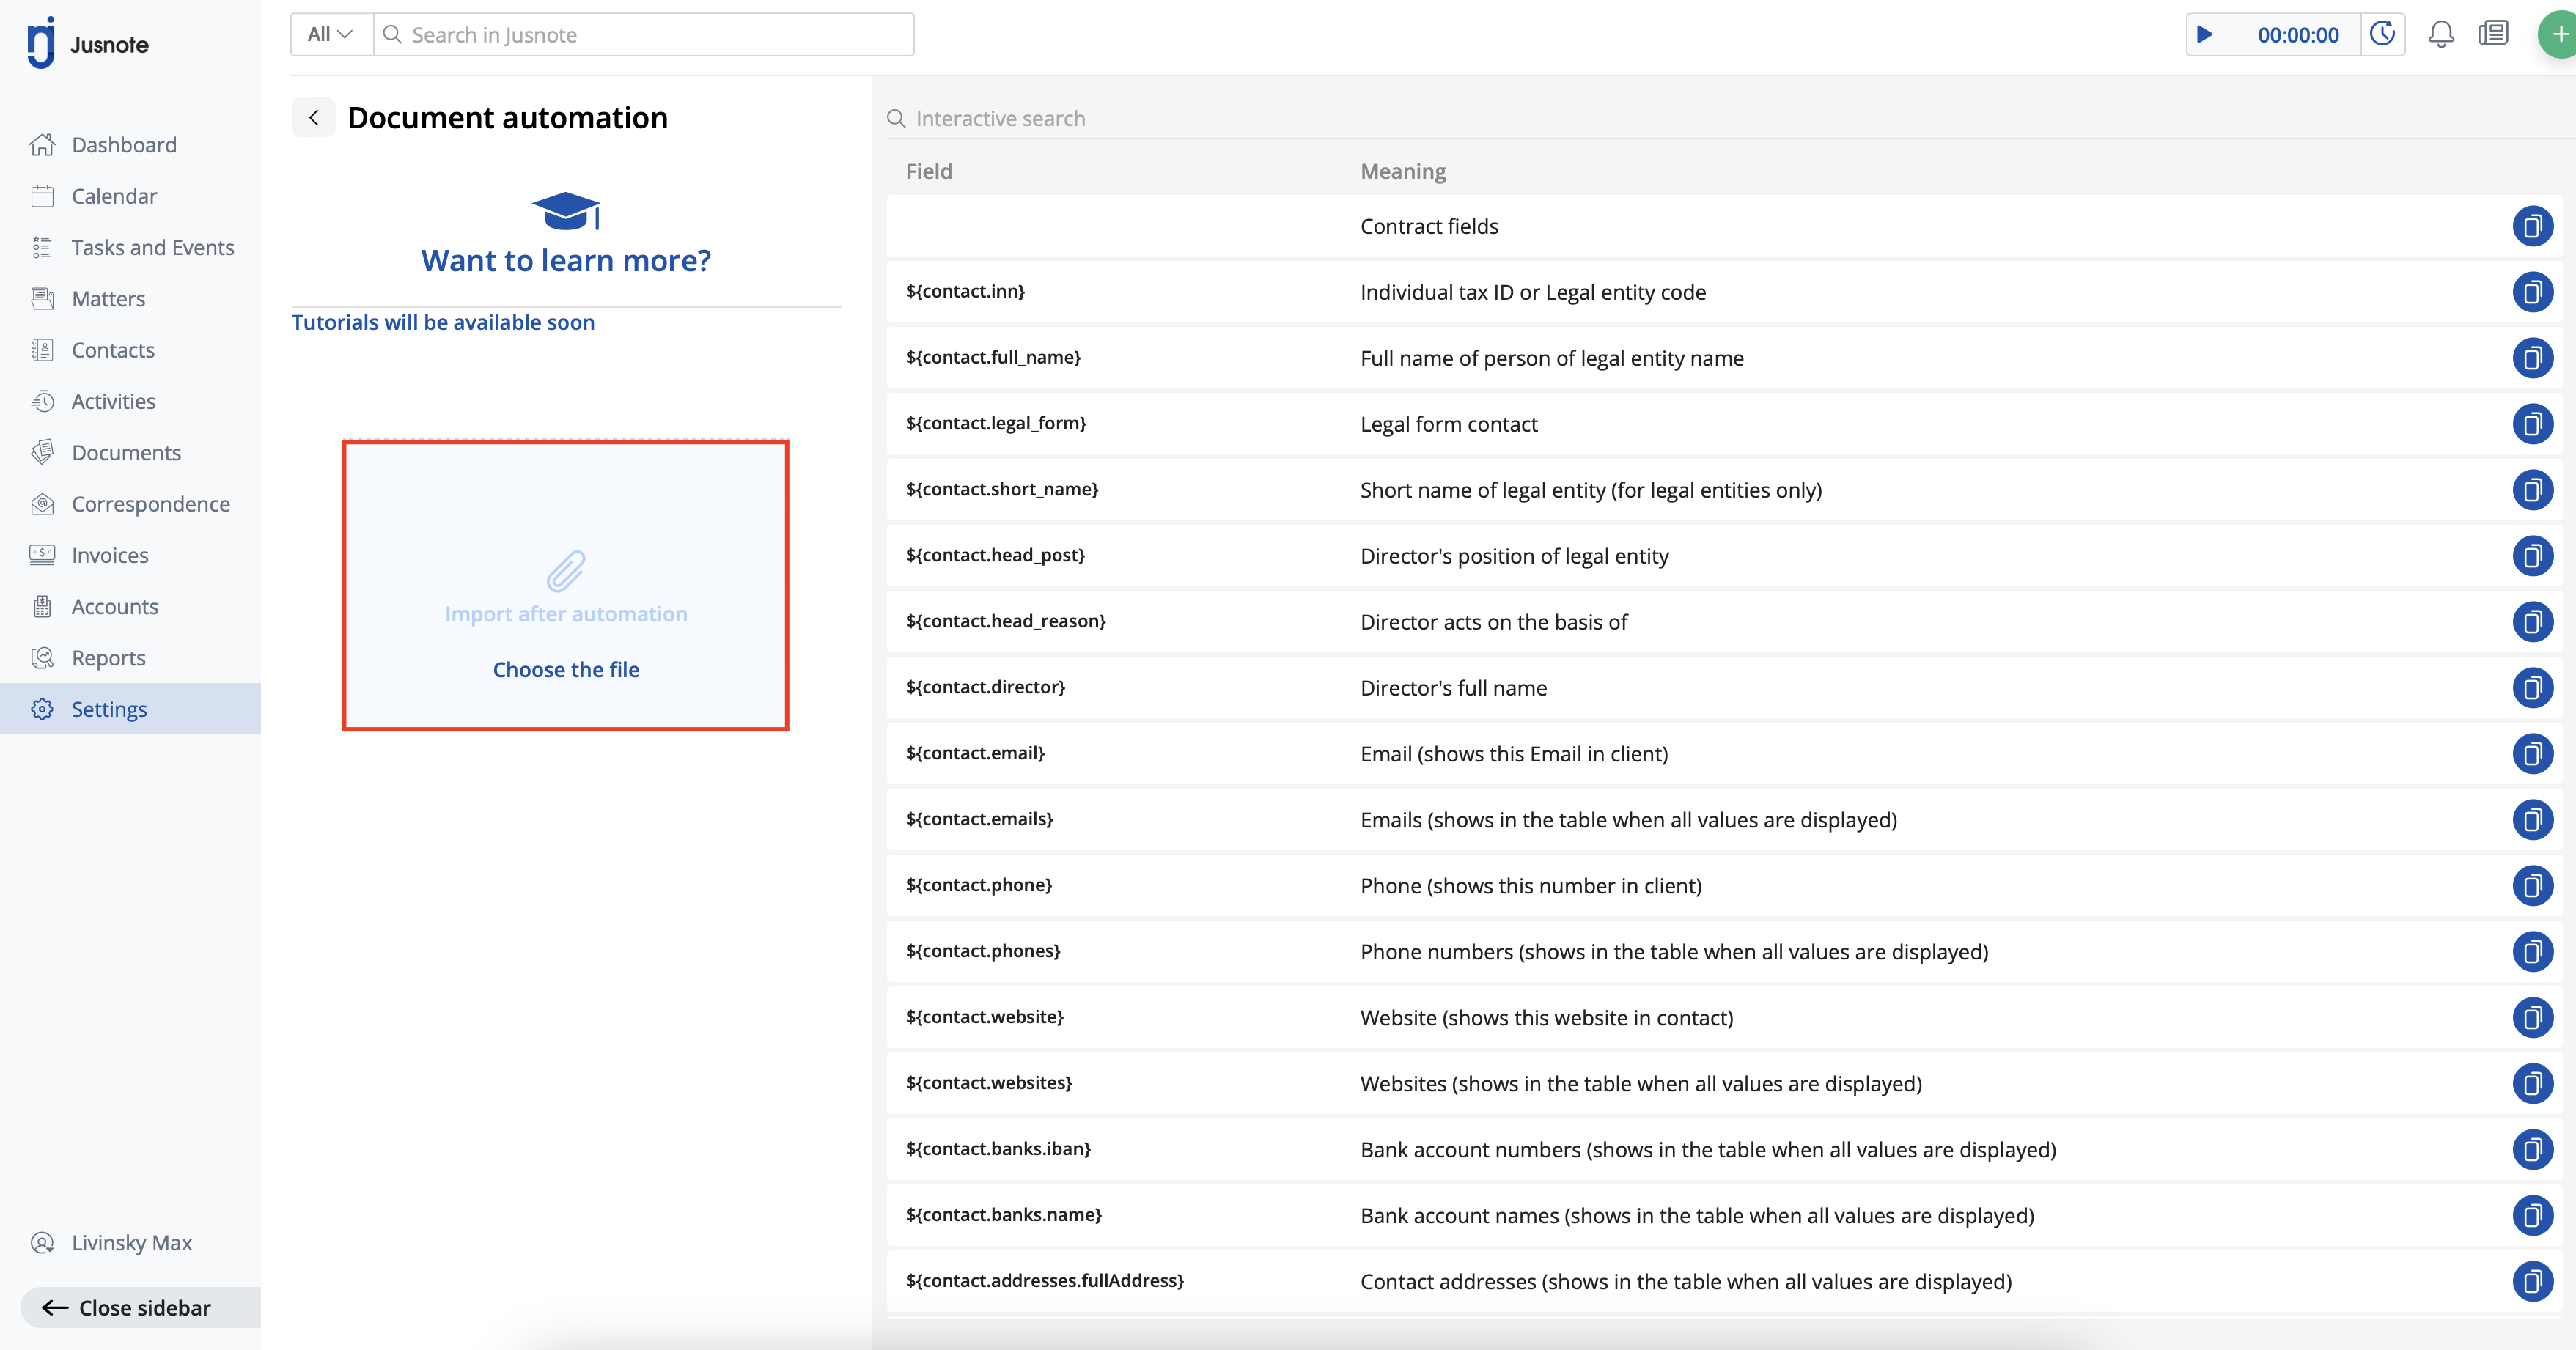Image resolution: width=2576 pixels, height=1350 pixels.
Task: Click Choose the file link
Action: pos(566,669)
